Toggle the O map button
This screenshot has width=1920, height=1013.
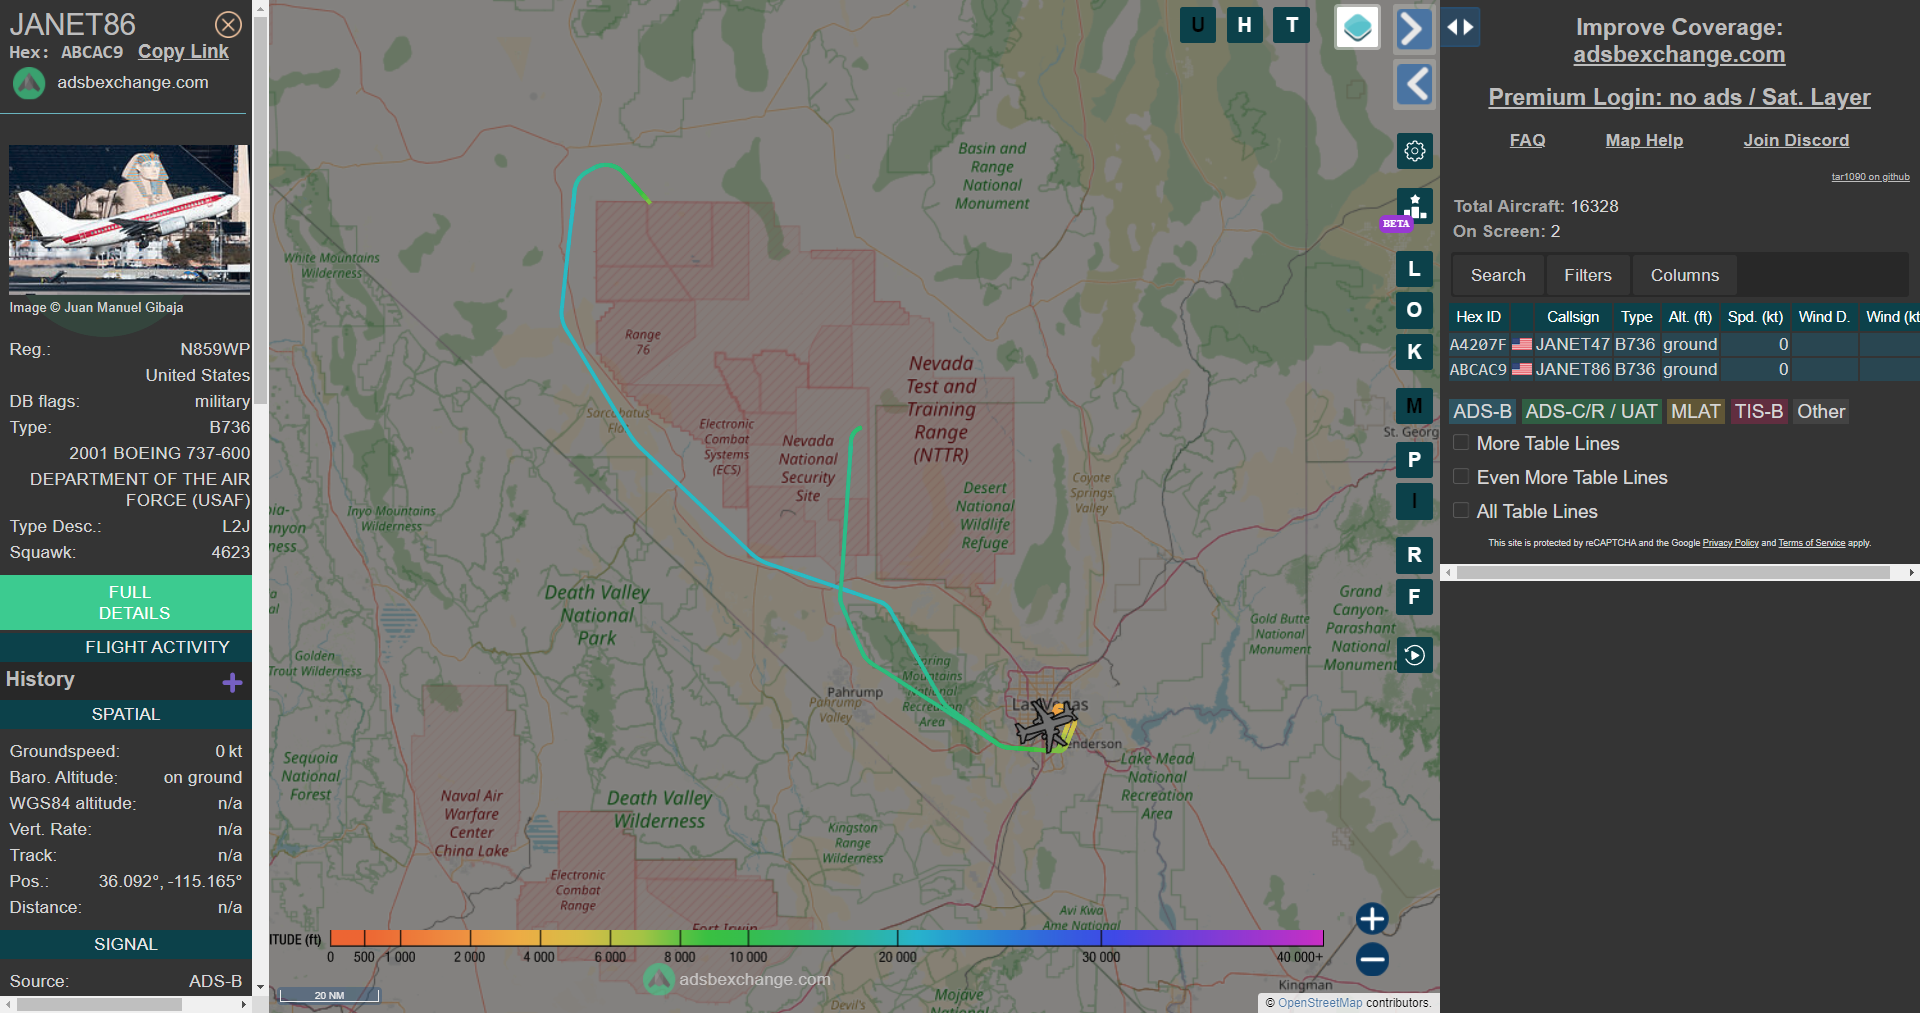tap(1414, 310)
